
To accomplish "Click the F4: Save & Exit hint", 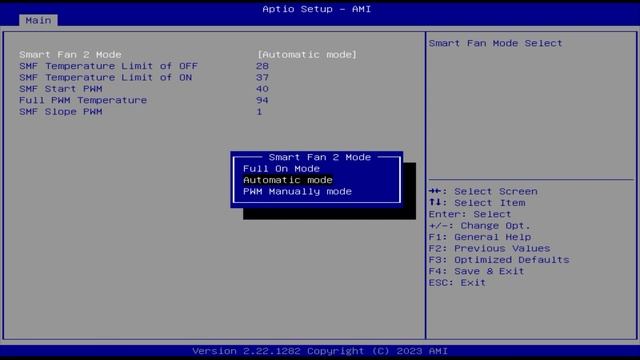I will [x=476, y=271].
